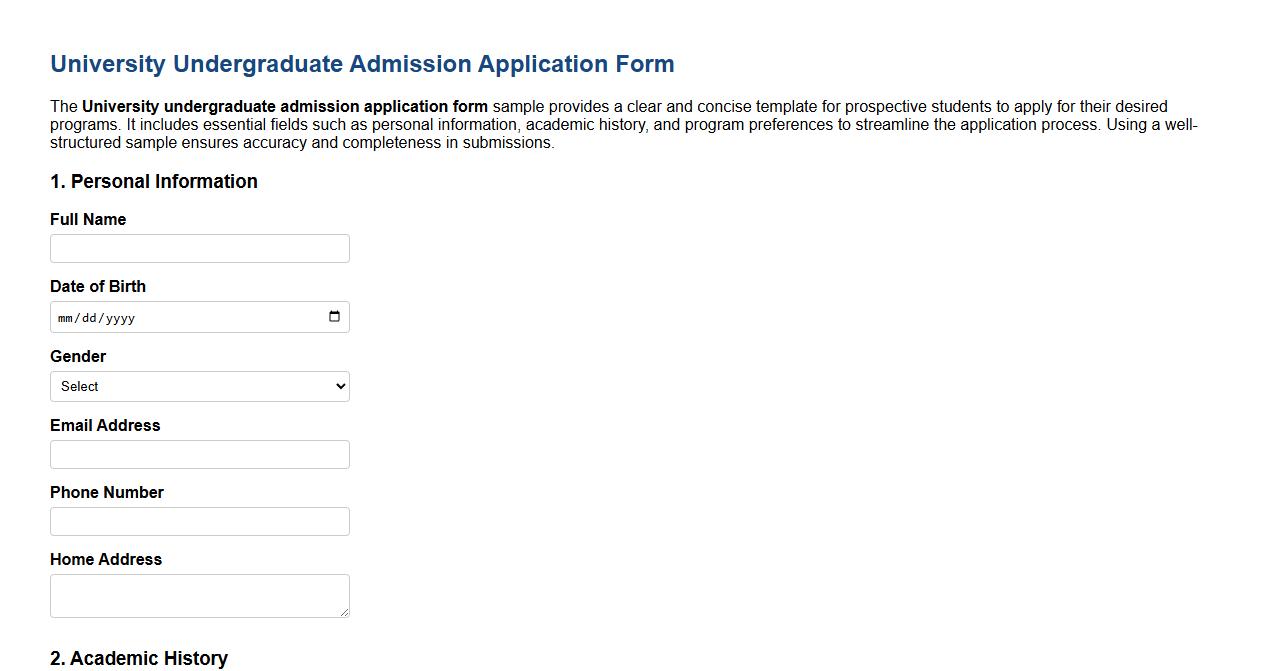Image resolution: width=1263 pixels, height=671 pixels.
Task: Click the Gender field label
Action: coord(77,356)
